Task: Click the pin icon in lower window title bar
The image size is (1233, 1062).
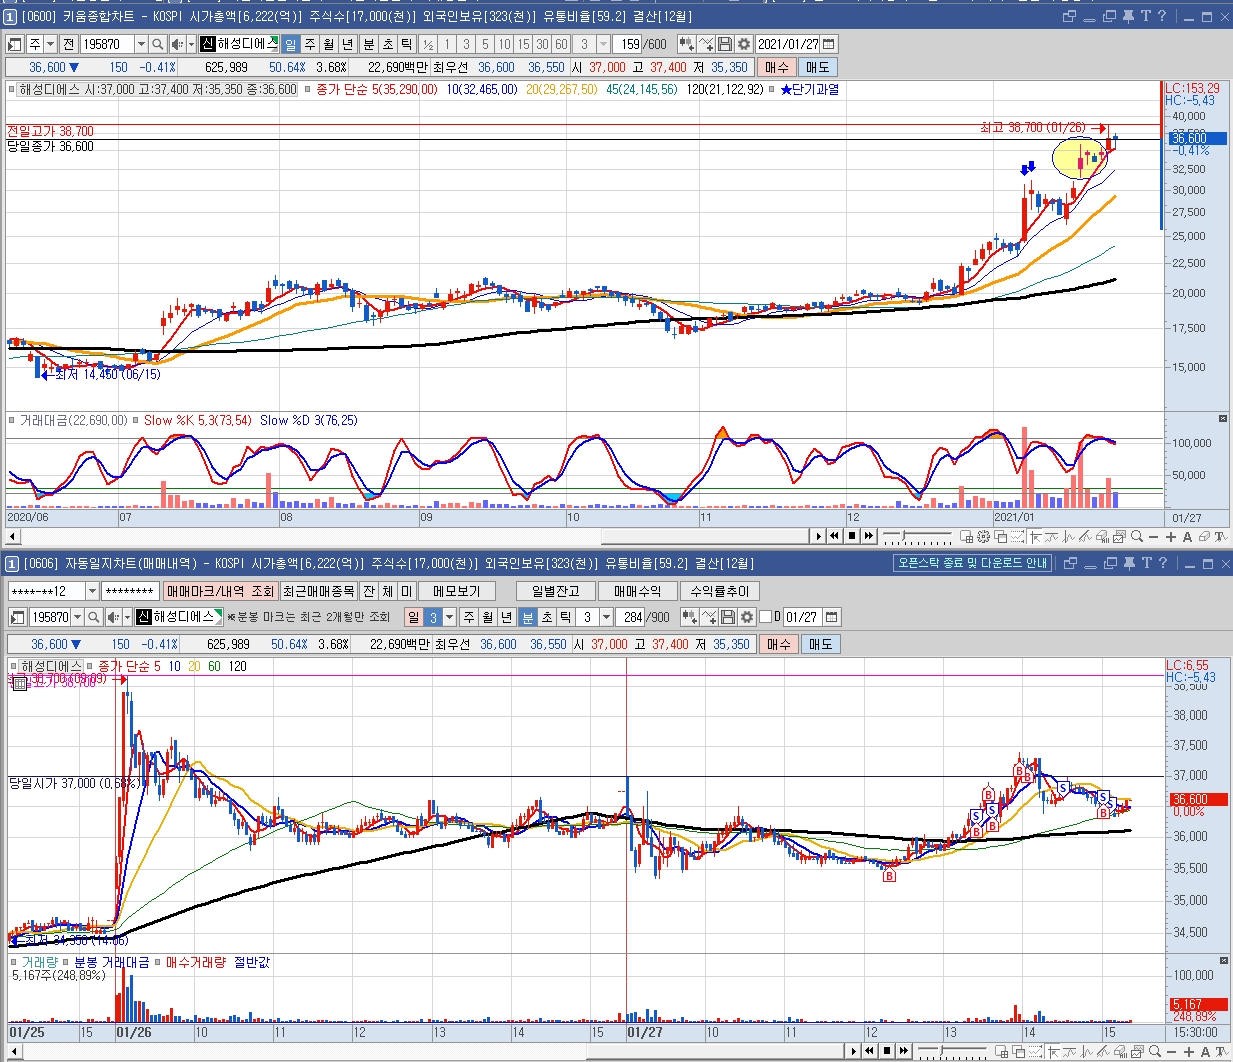Action: [x=1128, y=563]
